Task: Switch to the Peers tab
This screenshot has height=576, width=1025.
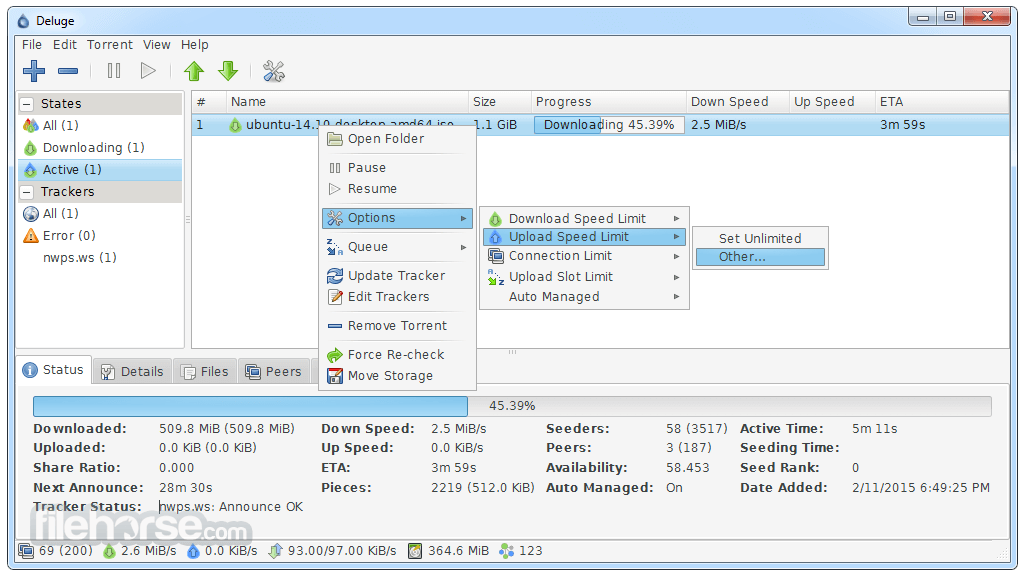Action: 274,371
